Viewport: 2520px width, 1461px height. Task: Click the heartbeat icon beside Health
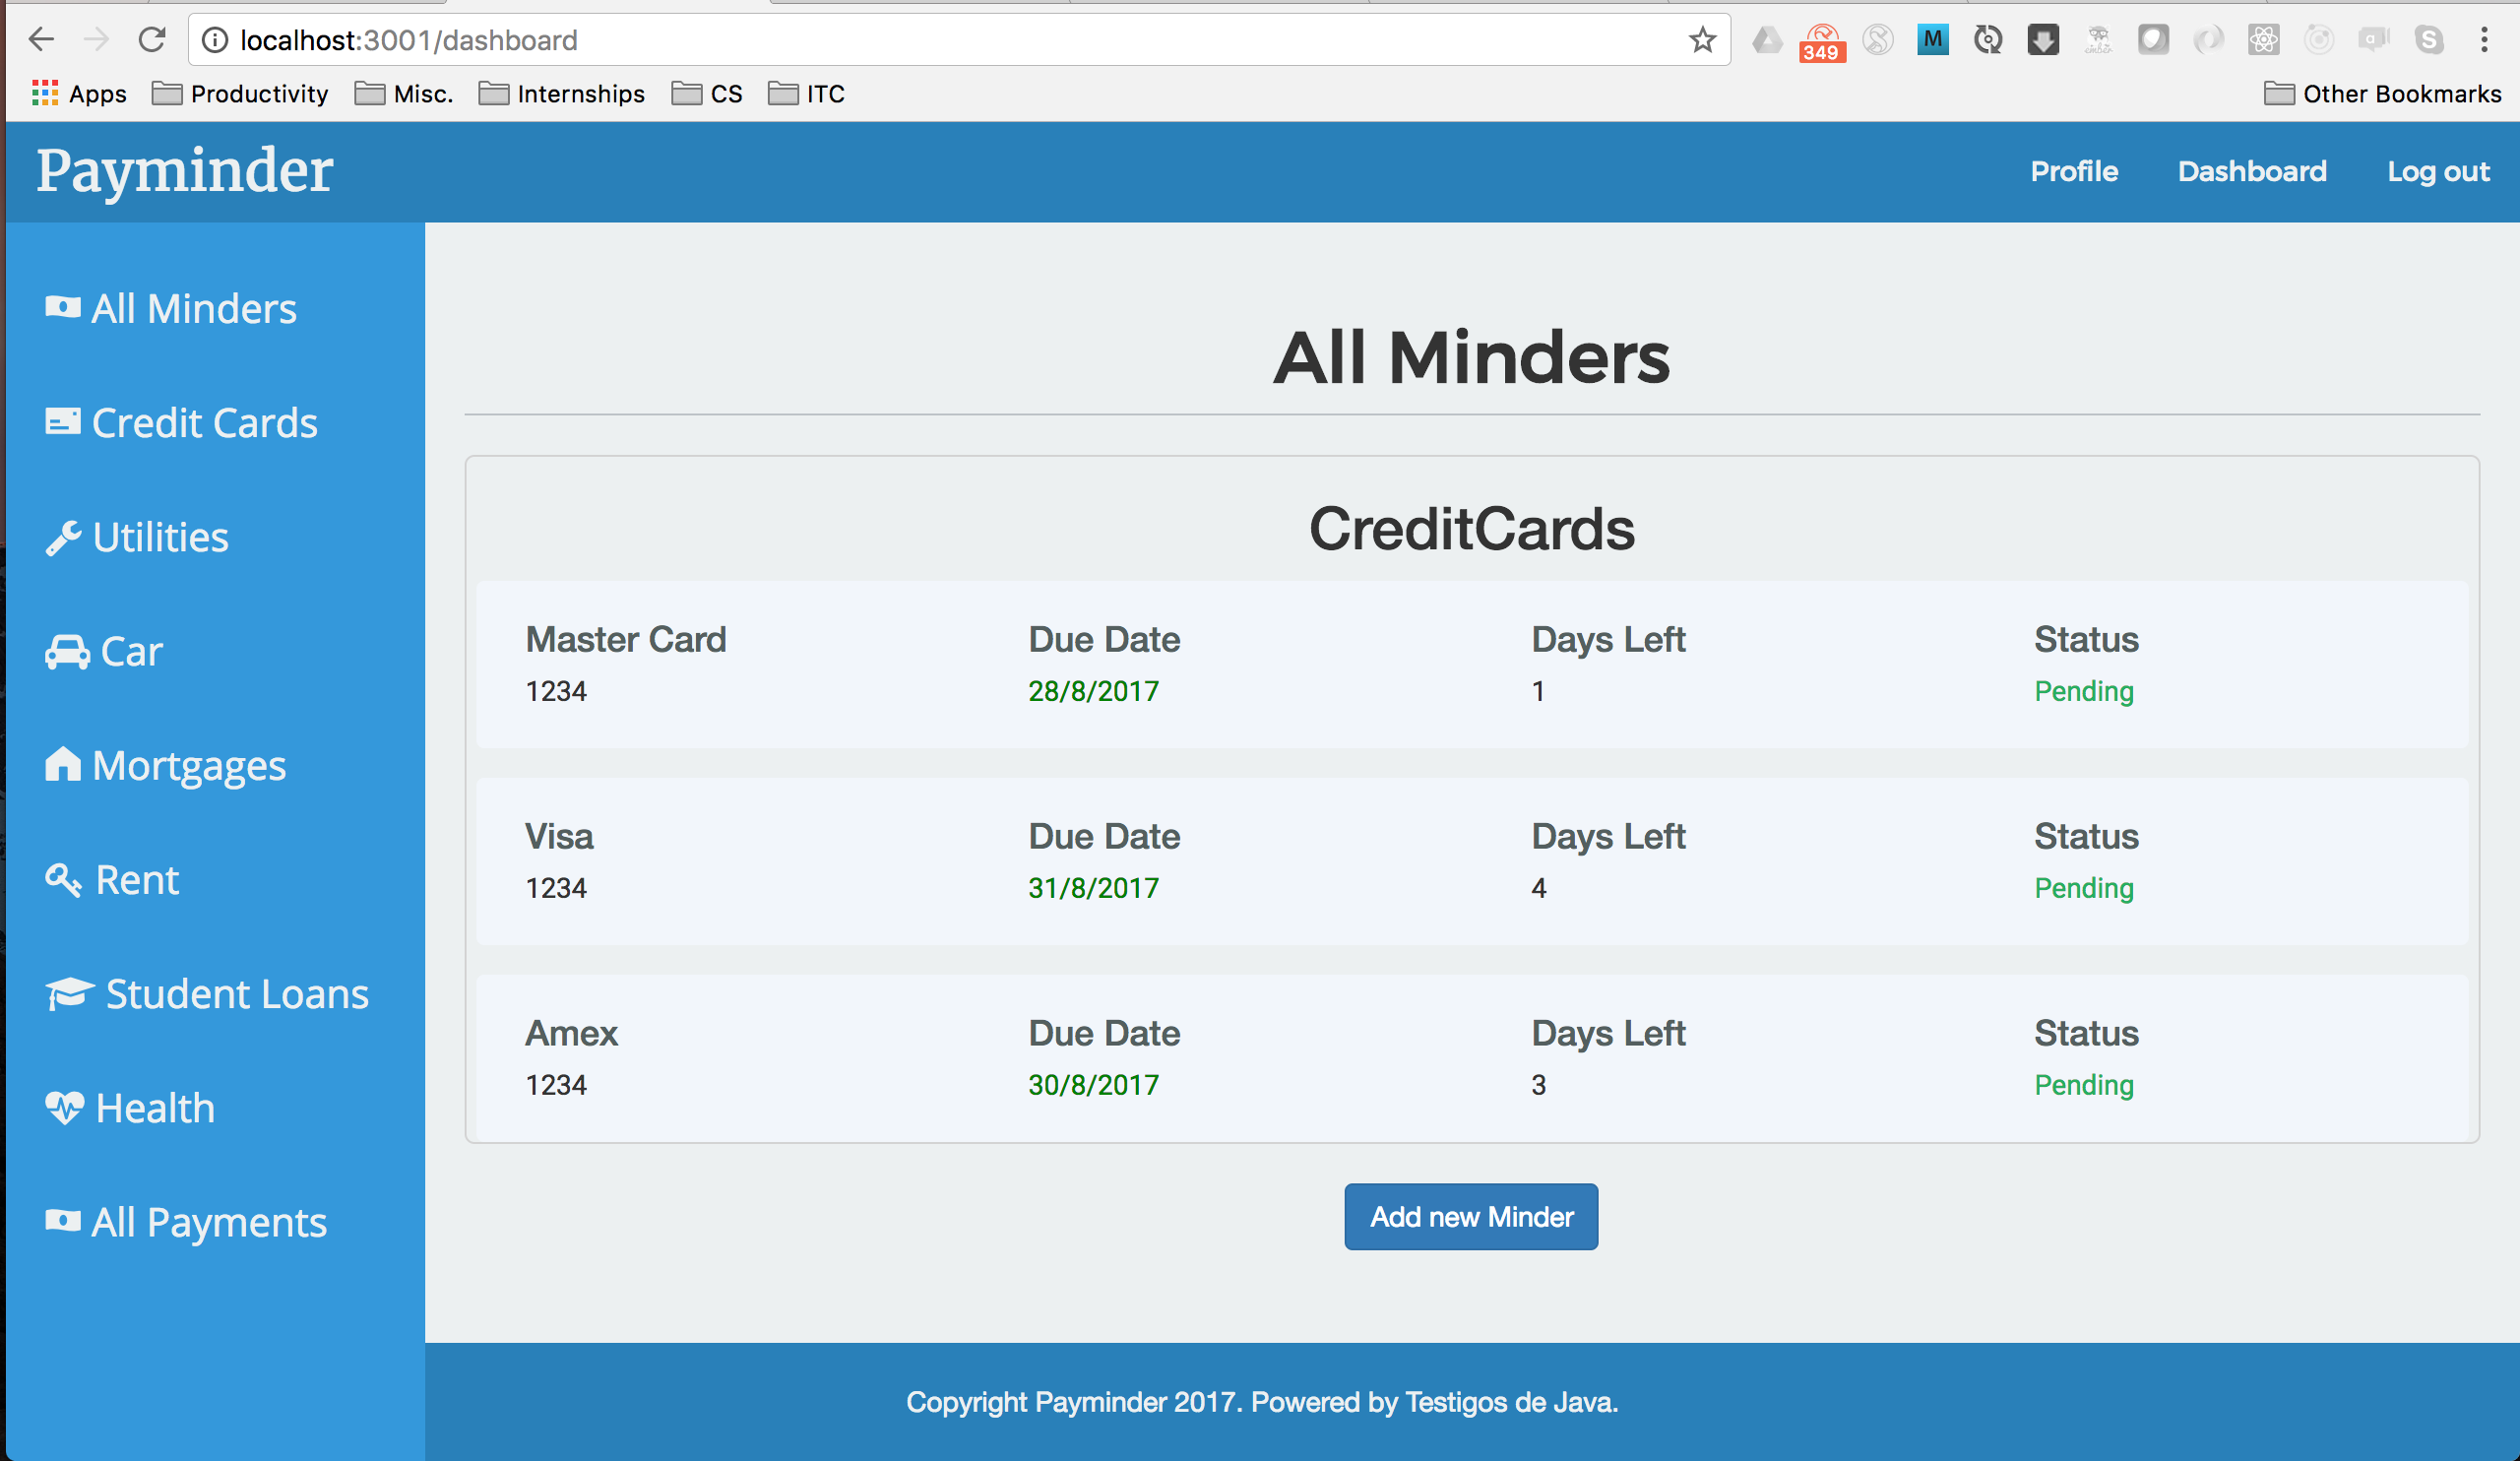(x=64, y=1108)
